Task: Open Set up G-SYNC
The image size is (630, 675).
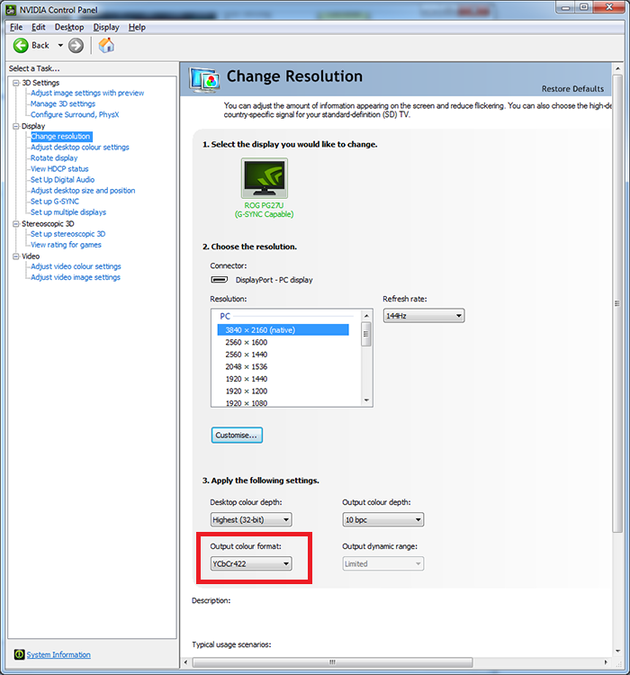Action: pyautogui.click(x=55, y=201)
